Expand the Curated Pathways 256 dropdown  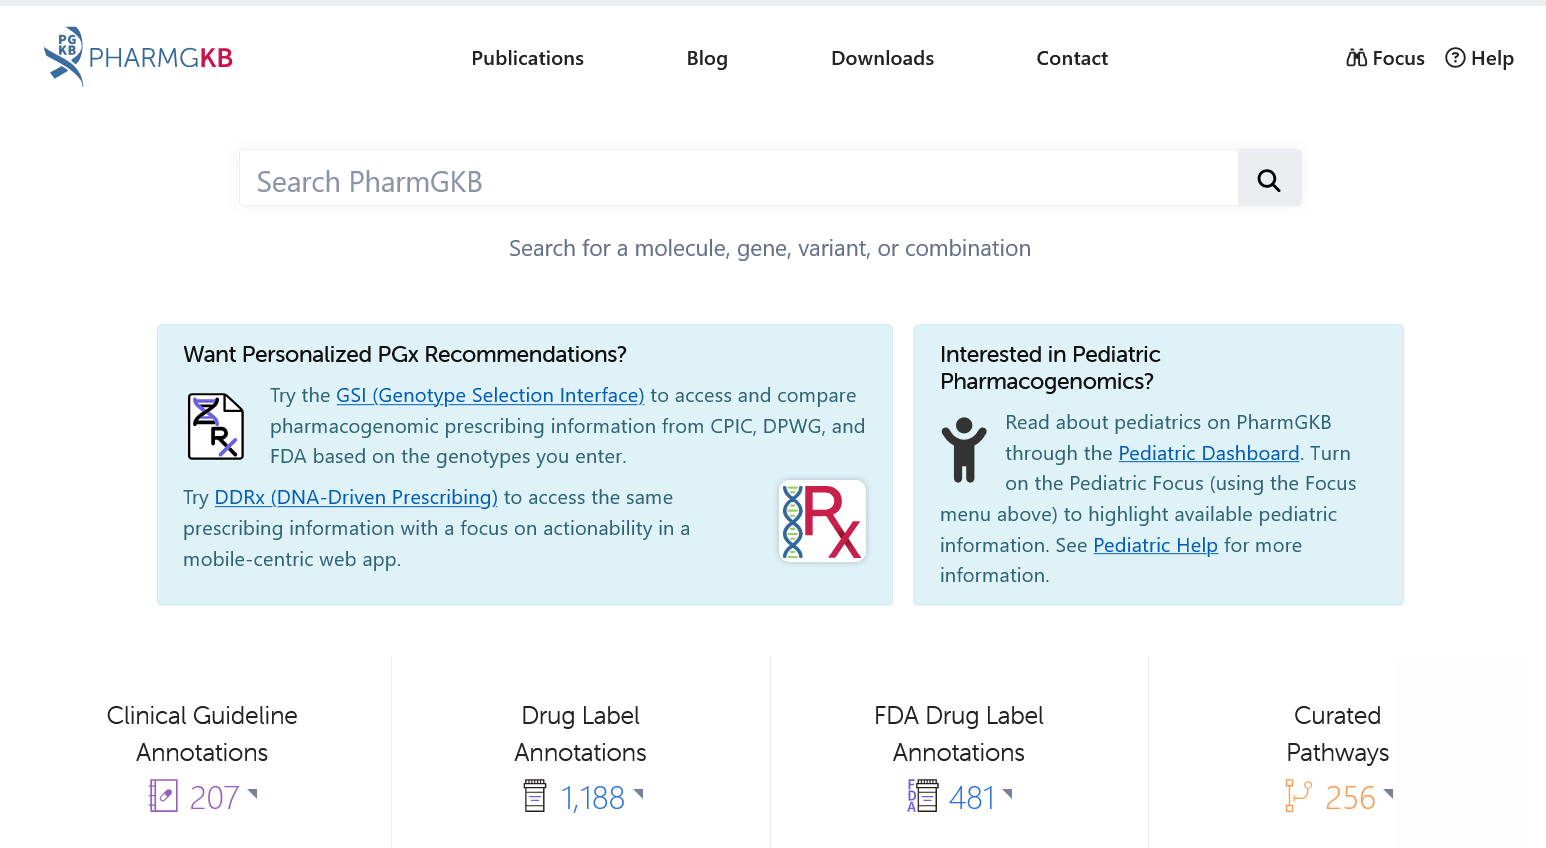coord(1391,795)
